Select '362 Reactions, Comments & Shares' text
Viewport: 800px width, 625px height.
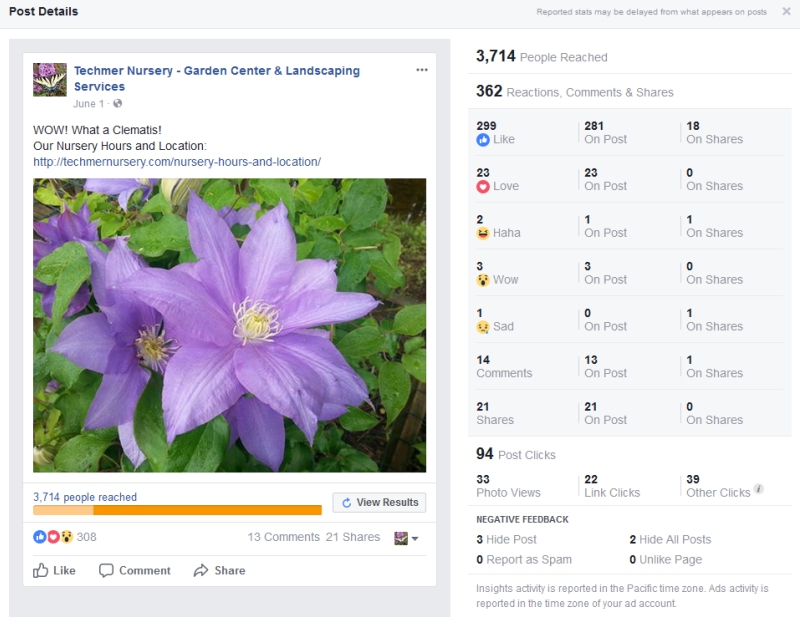[x=574, y=91]
